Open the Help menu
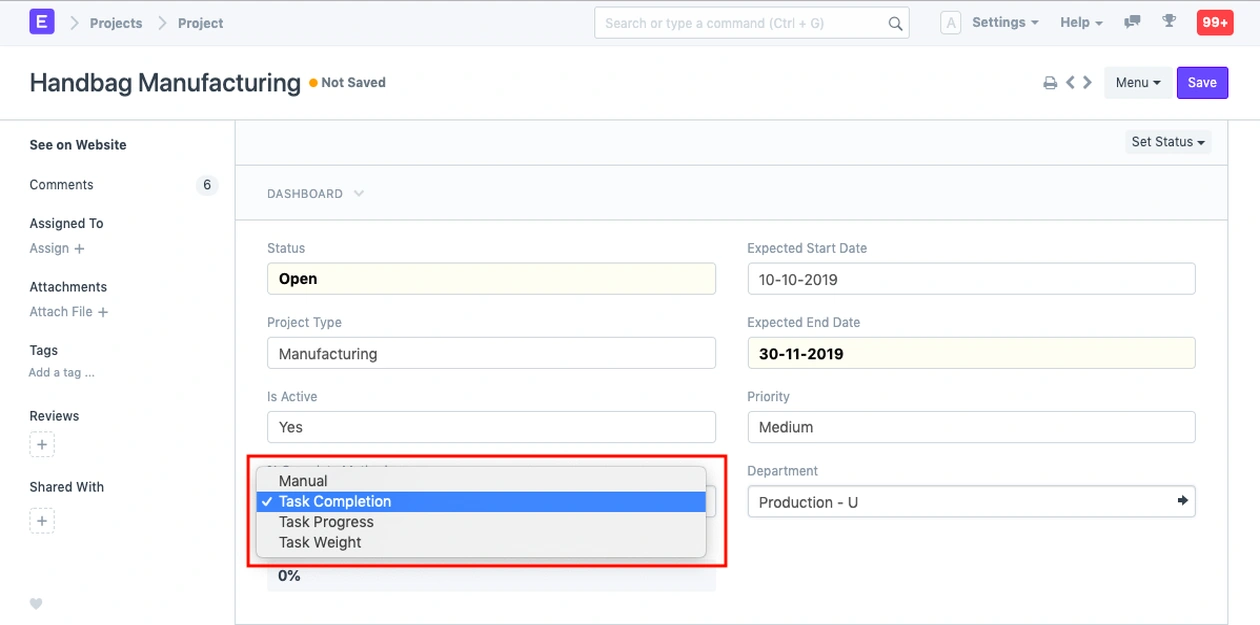This screenshot has height=625, width=1260. coord(1080,22)
